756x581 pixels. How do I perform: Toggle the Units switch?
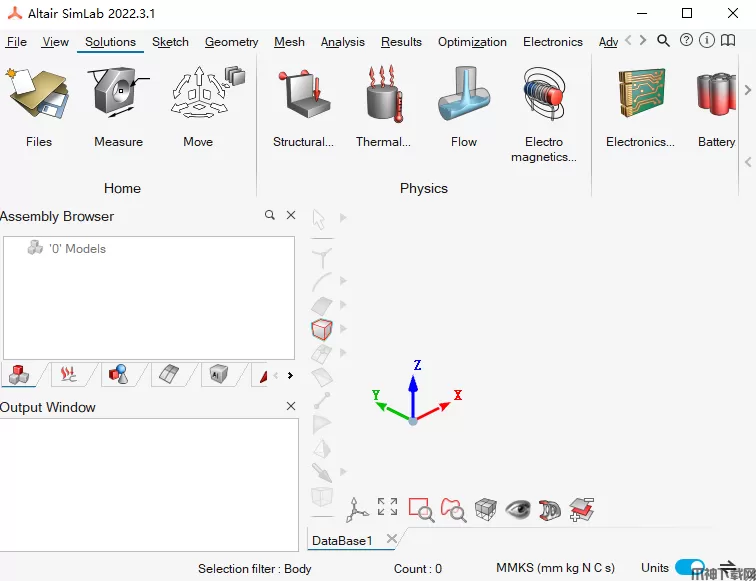(x=689, y=567)
